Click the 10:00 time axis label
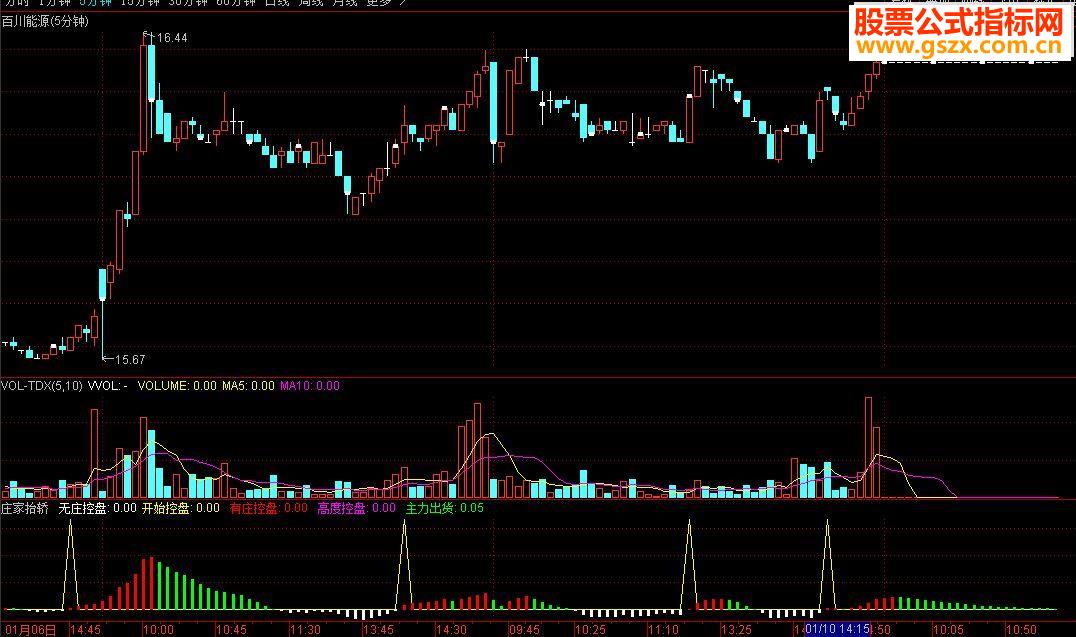This screenshot has height=637, width=1076. pyautogui.click(x=159, y=629)
